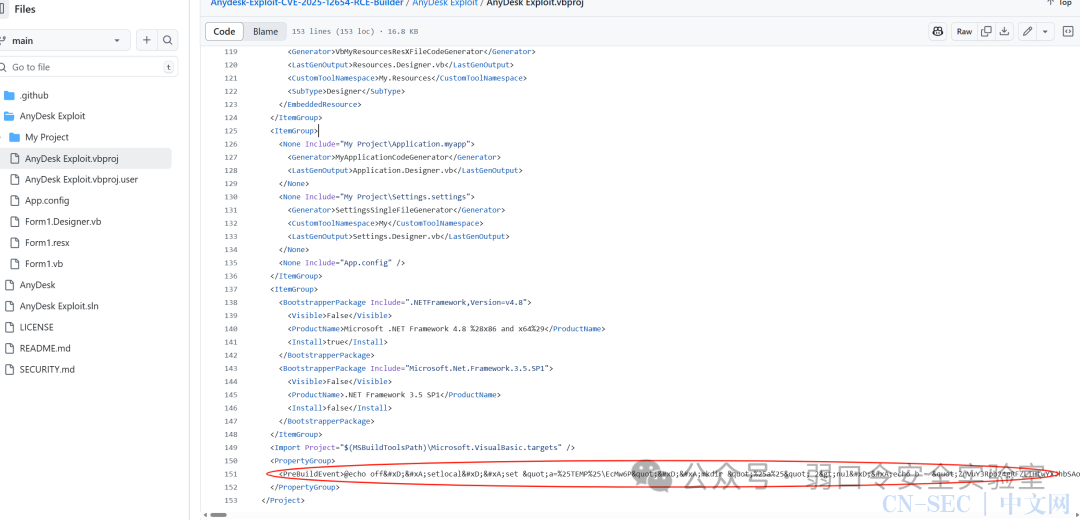The image size is (1080, 520).
Task: Select line number 125
Action: point(231,131)
